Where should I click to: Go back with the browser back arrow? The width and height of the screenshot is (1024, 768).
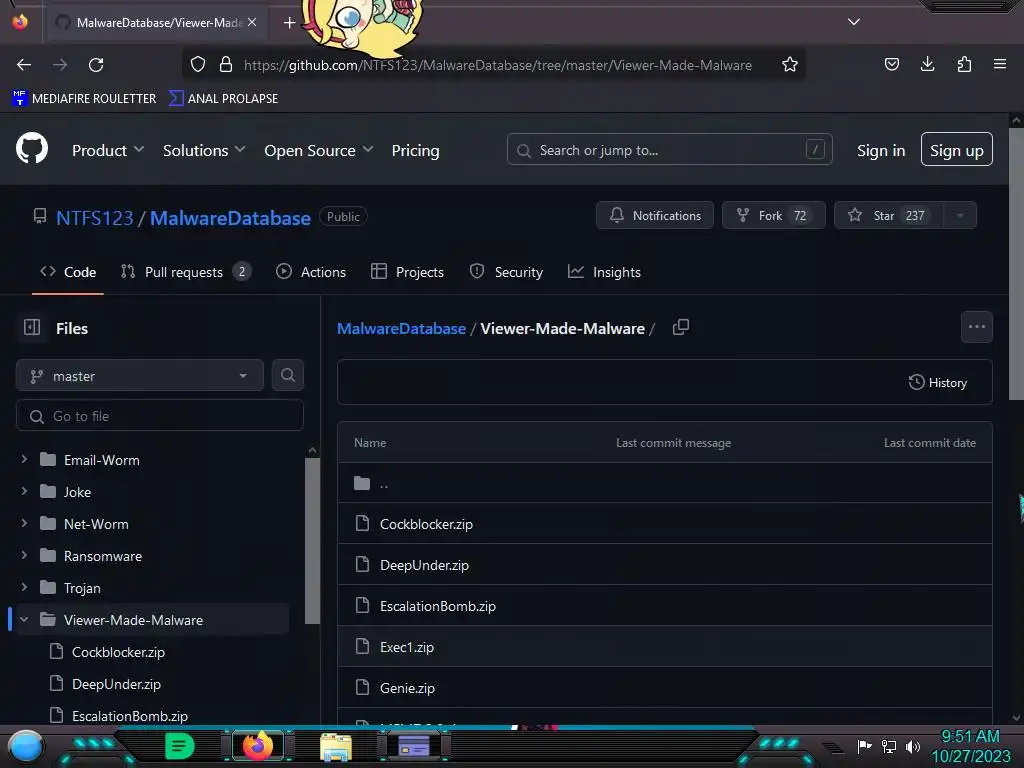tap(24, 65)
